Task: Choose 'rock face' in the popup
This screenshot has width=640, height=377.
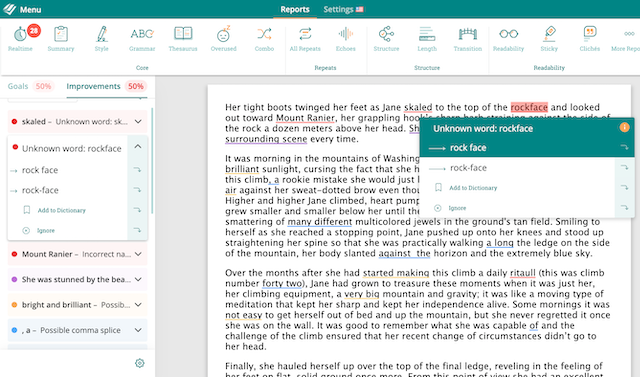Action: click(x=468, y=148)
